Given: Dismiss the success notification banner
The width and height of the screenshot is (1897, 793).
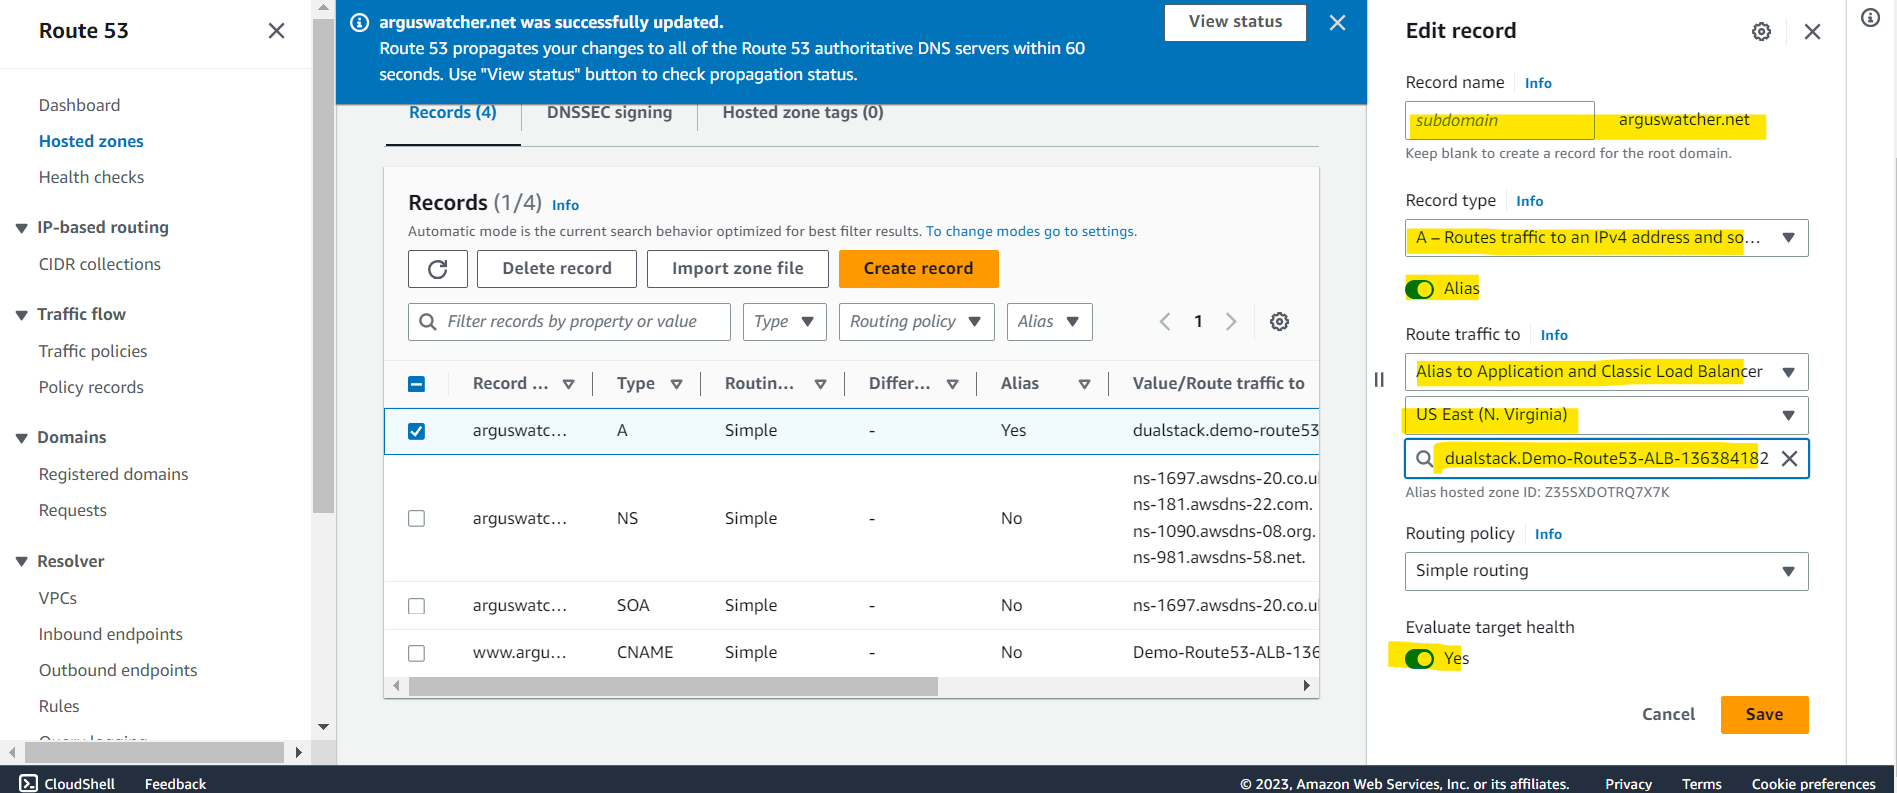Looking at the screenshot, I should click(x=1337, y=23).
